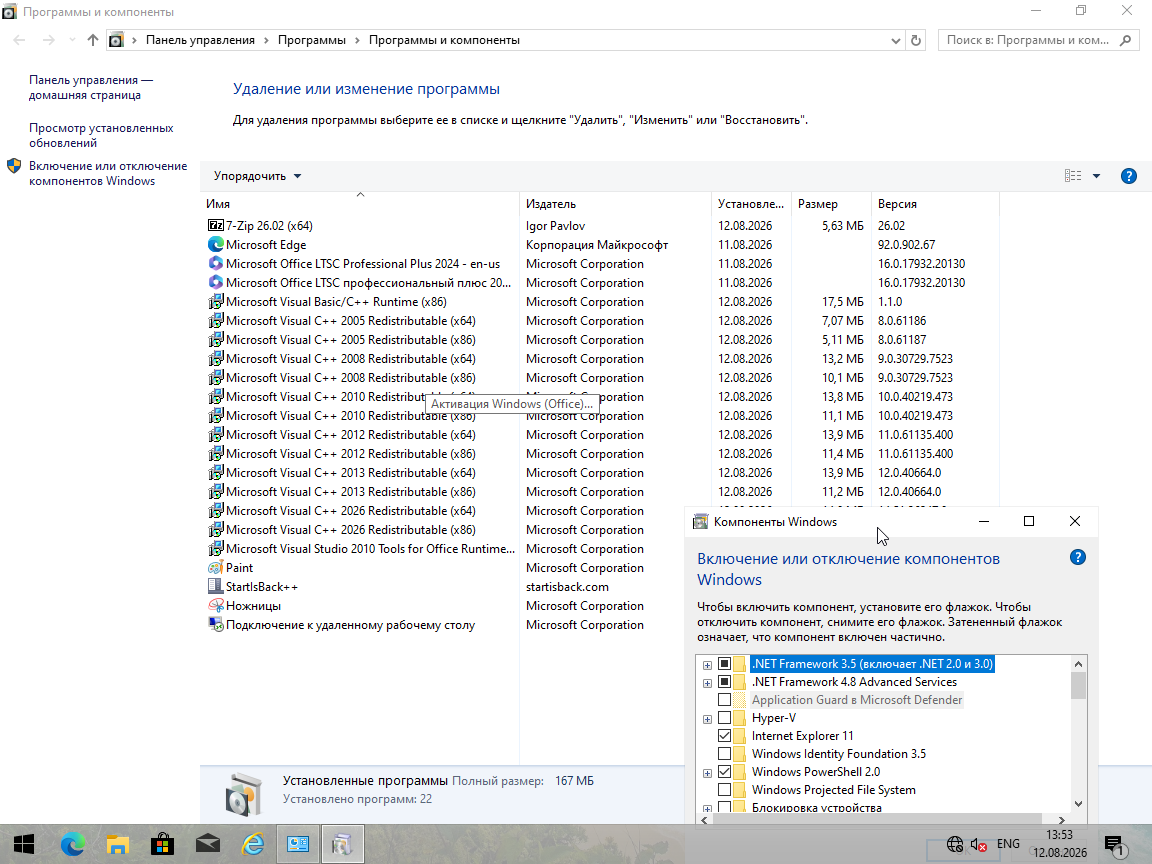Viewport: 1152px width, 864px height.
Task: Select Microsoft Visual C++ 2013 Redistributable (x86) row
Action: [600, 492]
